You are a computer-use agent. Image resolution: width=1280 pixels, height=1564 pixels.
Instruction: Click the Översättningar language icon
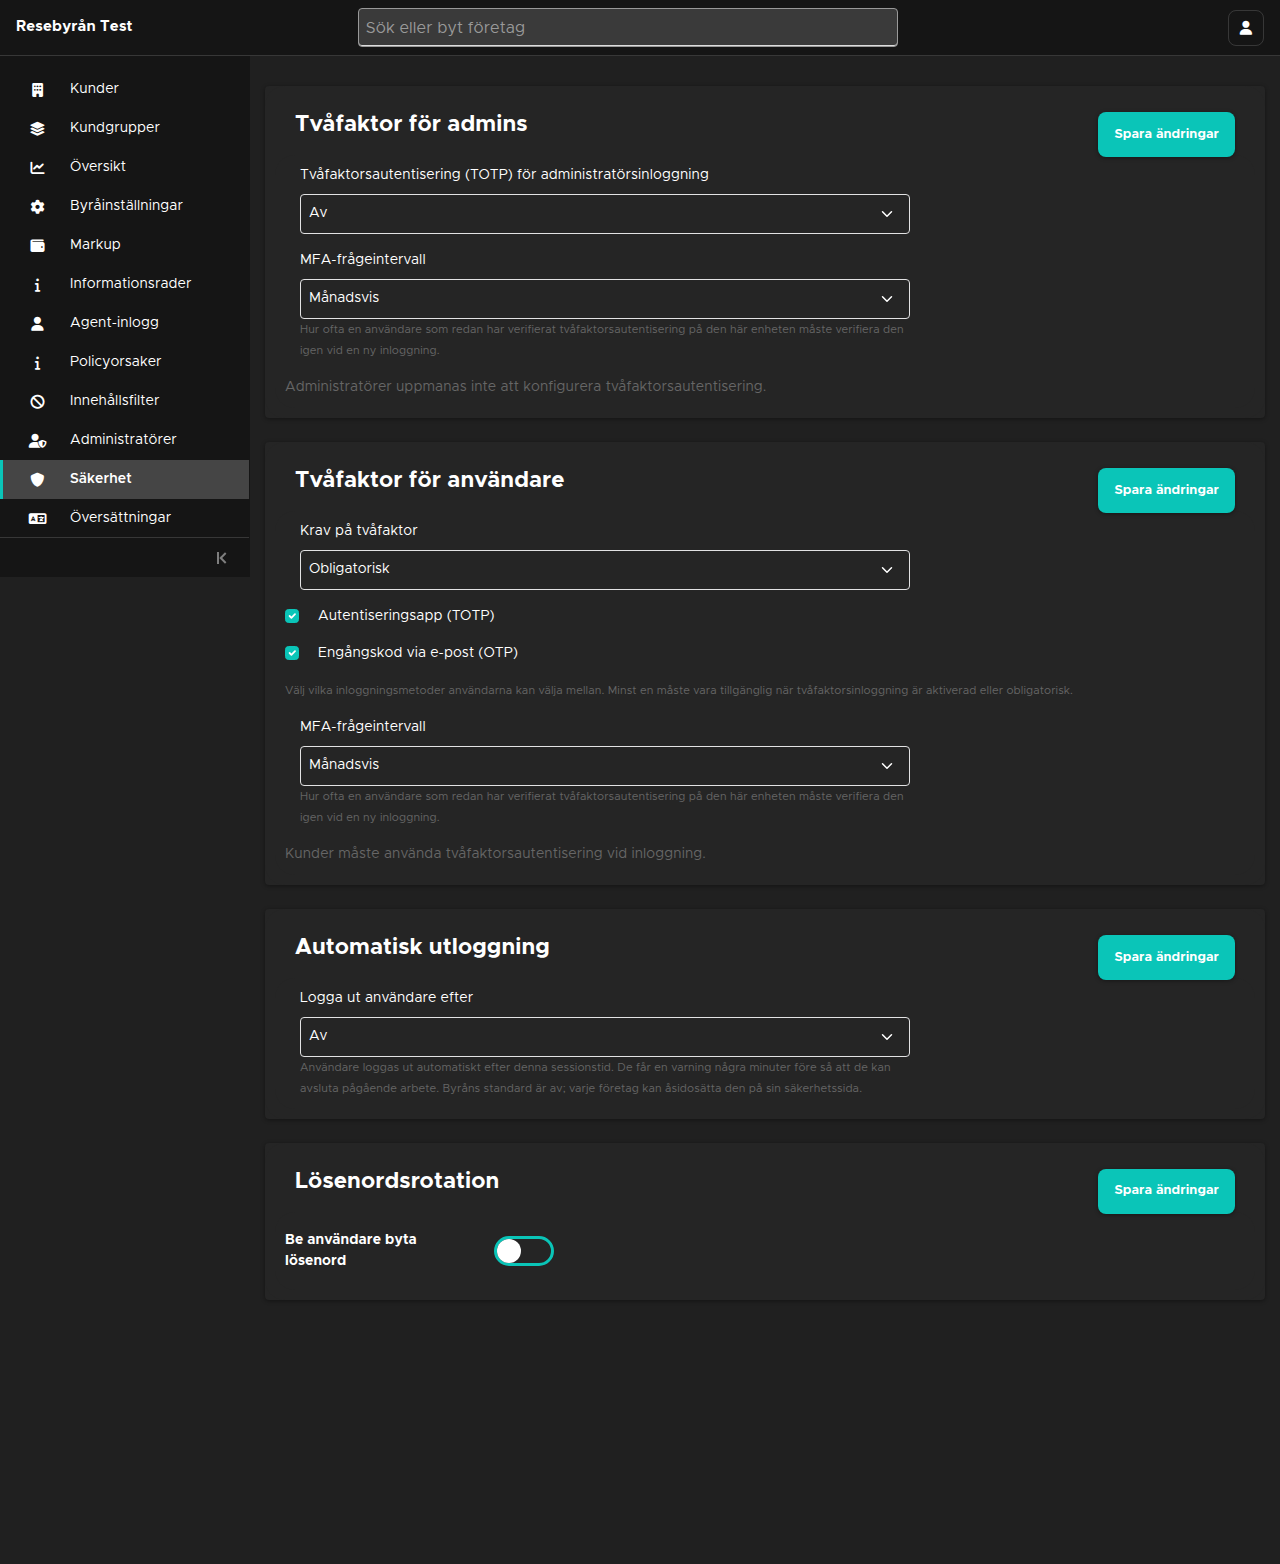pos(37,518)
